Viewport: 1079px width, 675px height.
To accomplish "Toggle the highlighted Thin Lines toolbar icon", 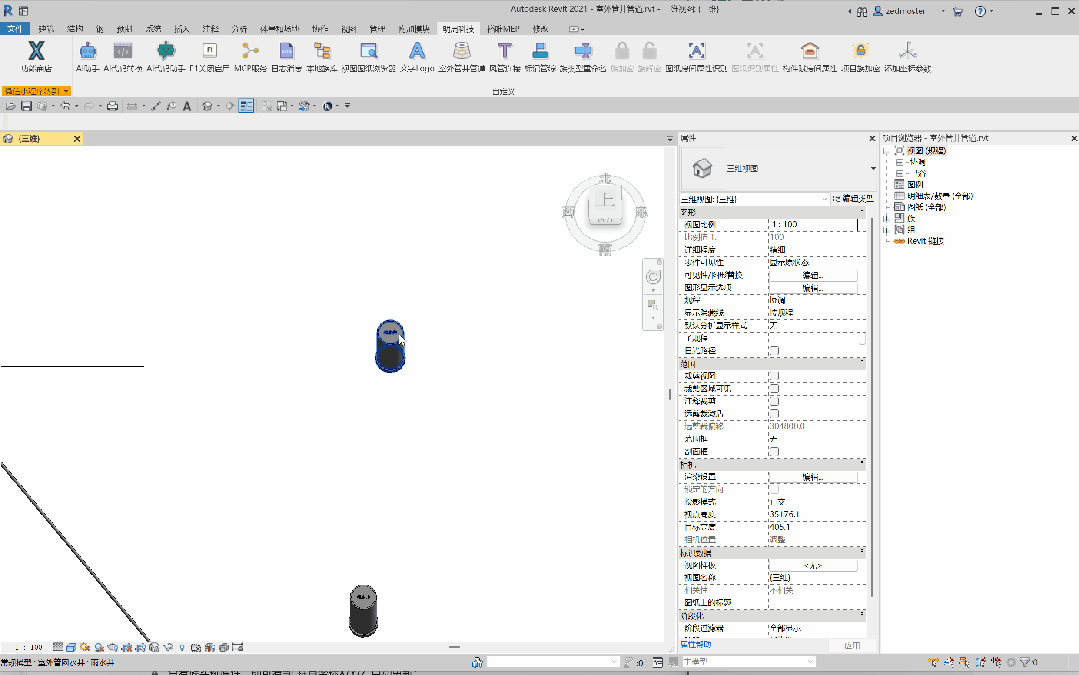I will pos(246,106).
